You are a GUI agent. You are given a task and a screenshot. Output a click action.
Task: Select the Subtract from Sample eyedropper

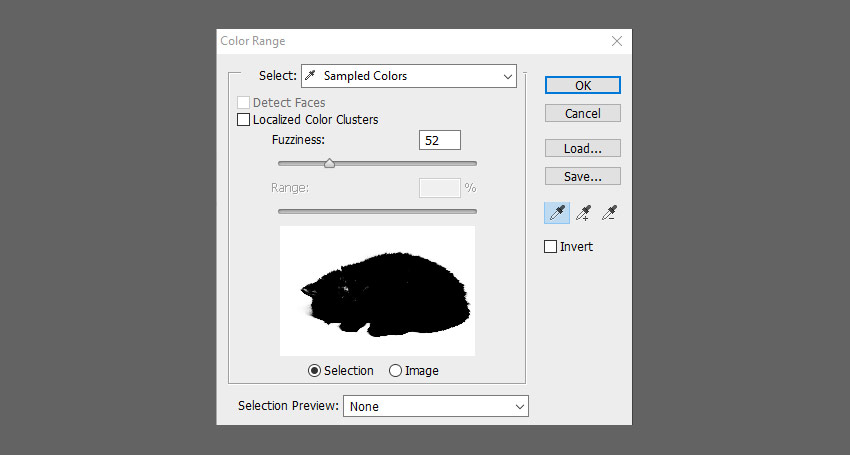point(609,213)
